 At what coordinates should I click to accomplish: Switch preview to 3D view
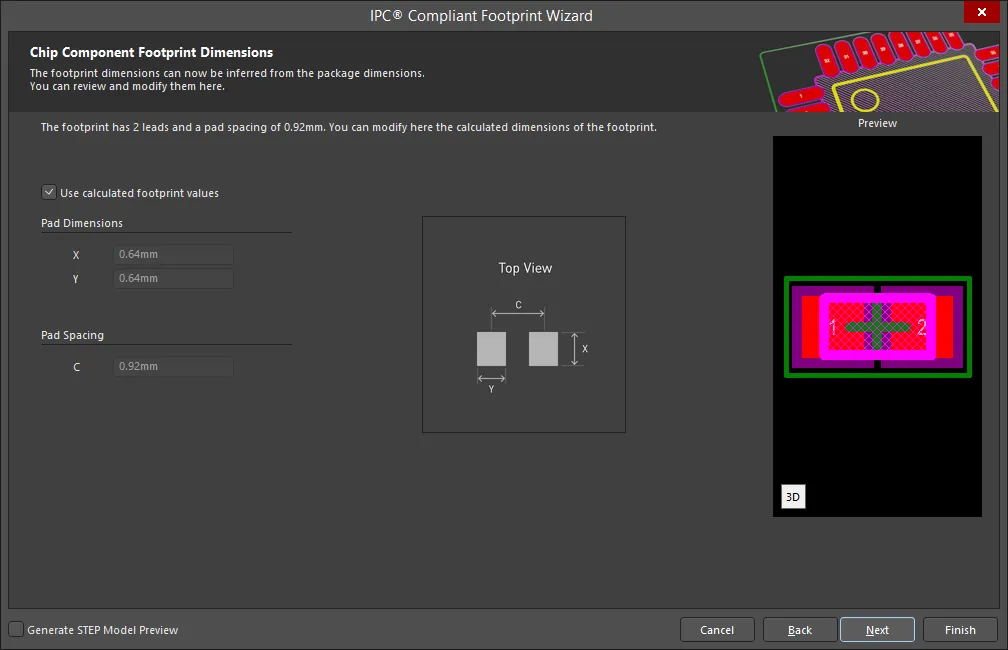pos(793,496)
